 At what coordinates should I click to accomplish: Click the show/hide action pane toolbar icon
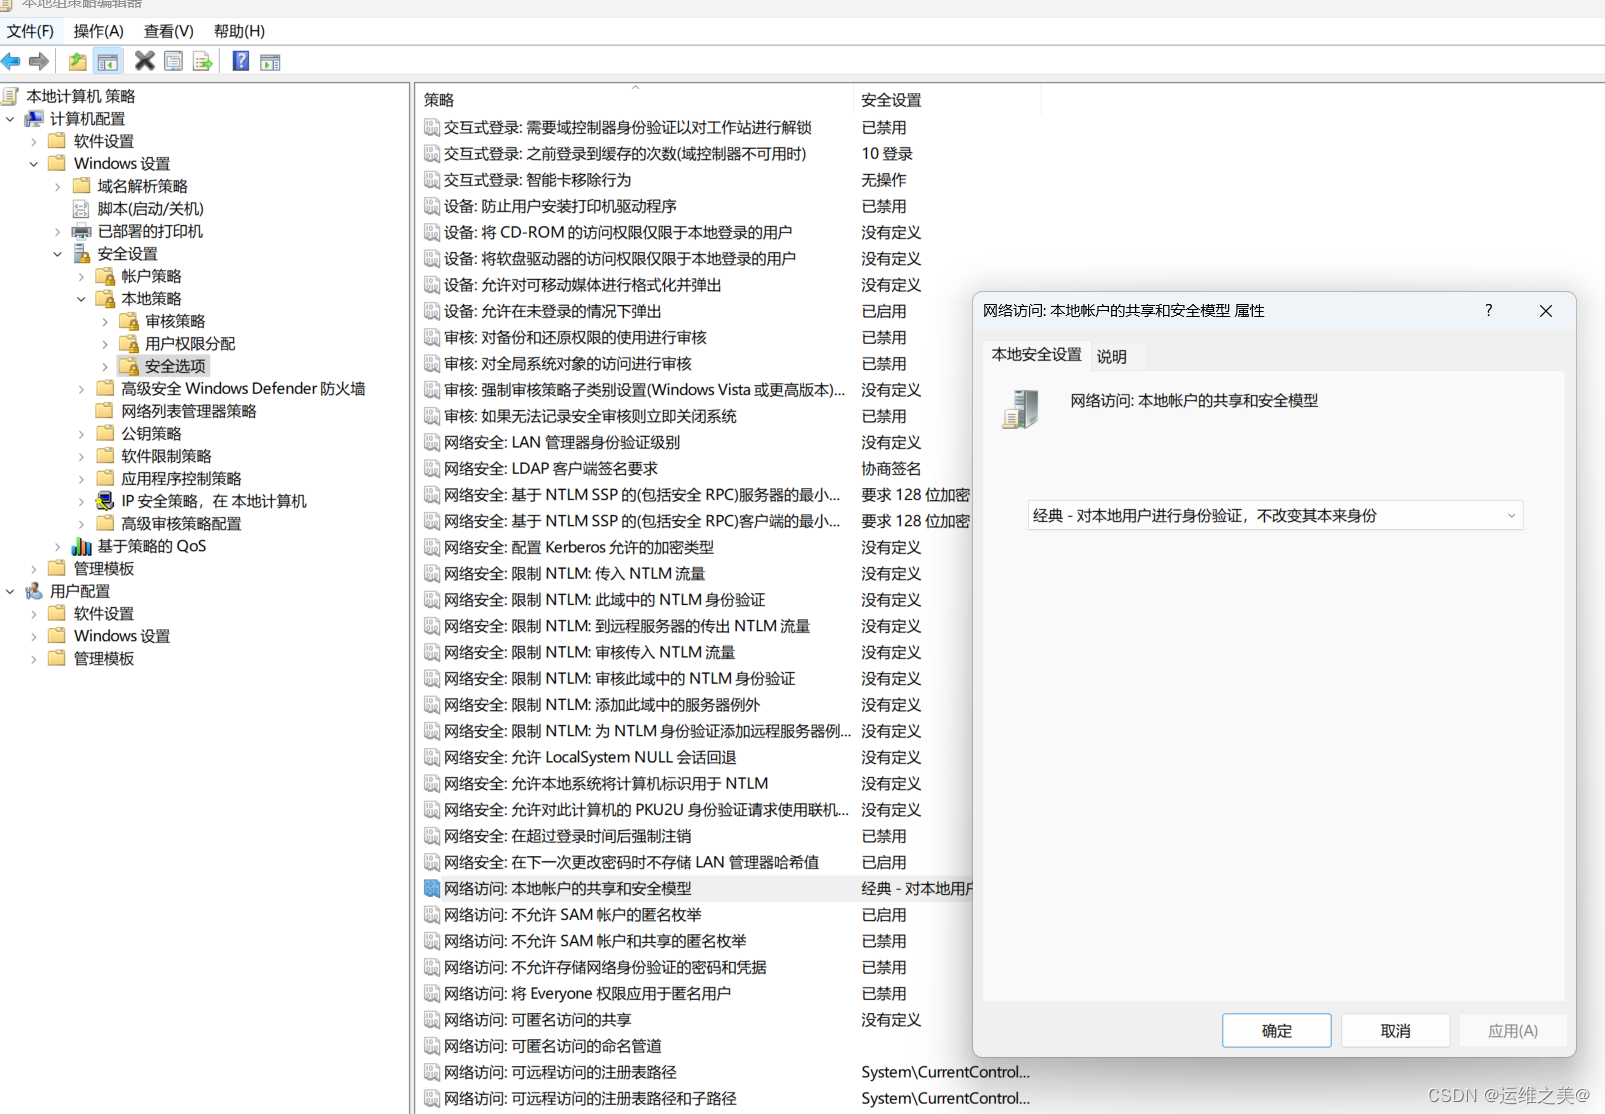(x=270, y=62)
